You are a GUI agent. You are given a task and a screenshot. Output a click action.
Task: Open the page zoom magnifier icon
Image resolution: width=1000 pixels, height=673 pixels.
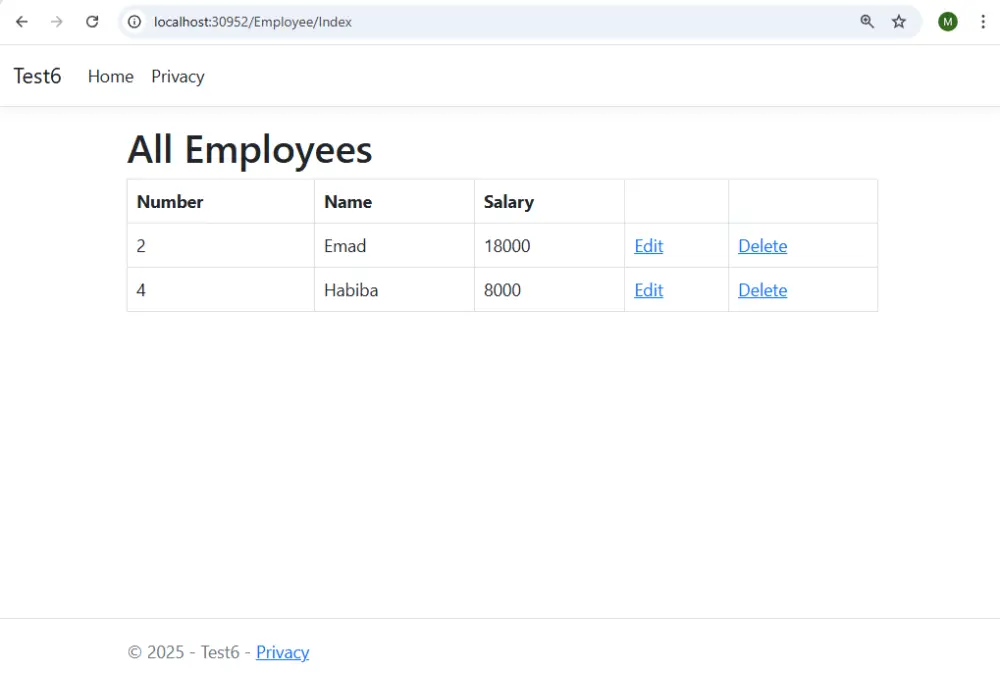point(866,21)
